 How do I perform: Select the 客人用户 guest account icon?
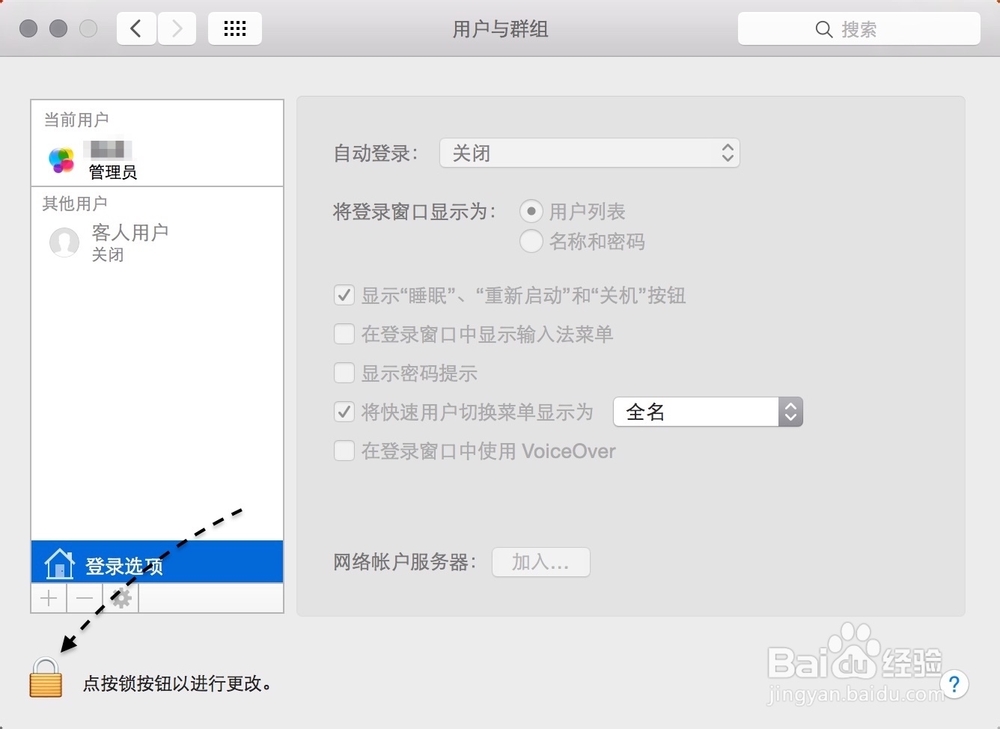click(x=64, y=242)
